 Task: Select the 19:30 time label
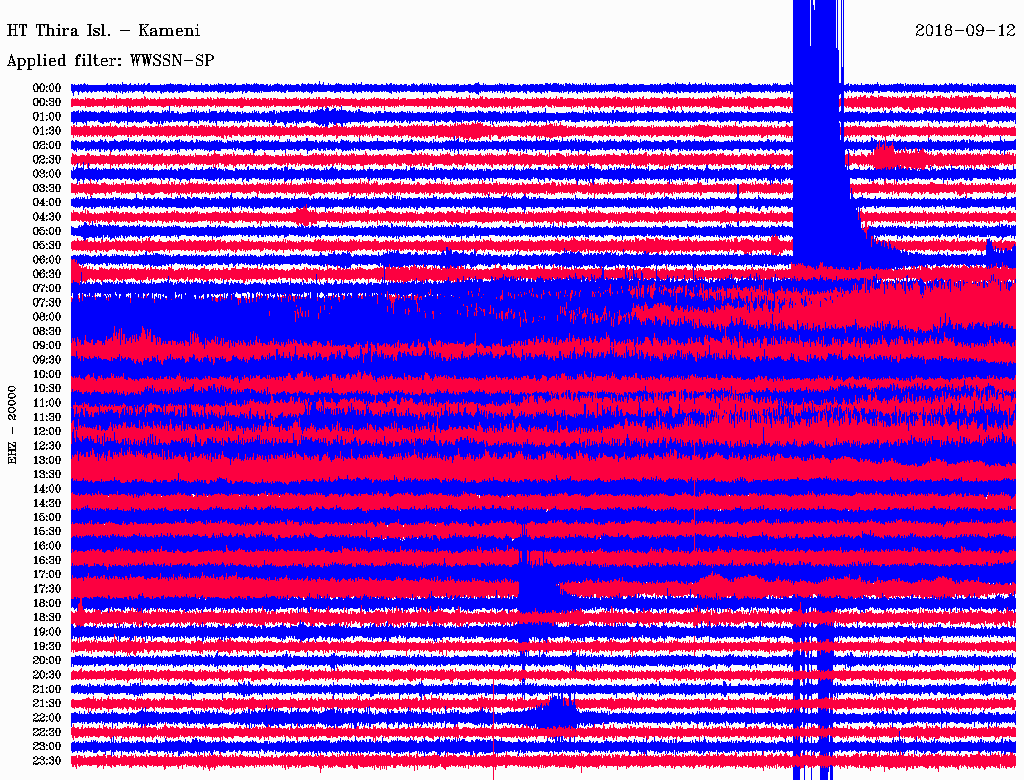pyautogui.click(x=47, y=647)
